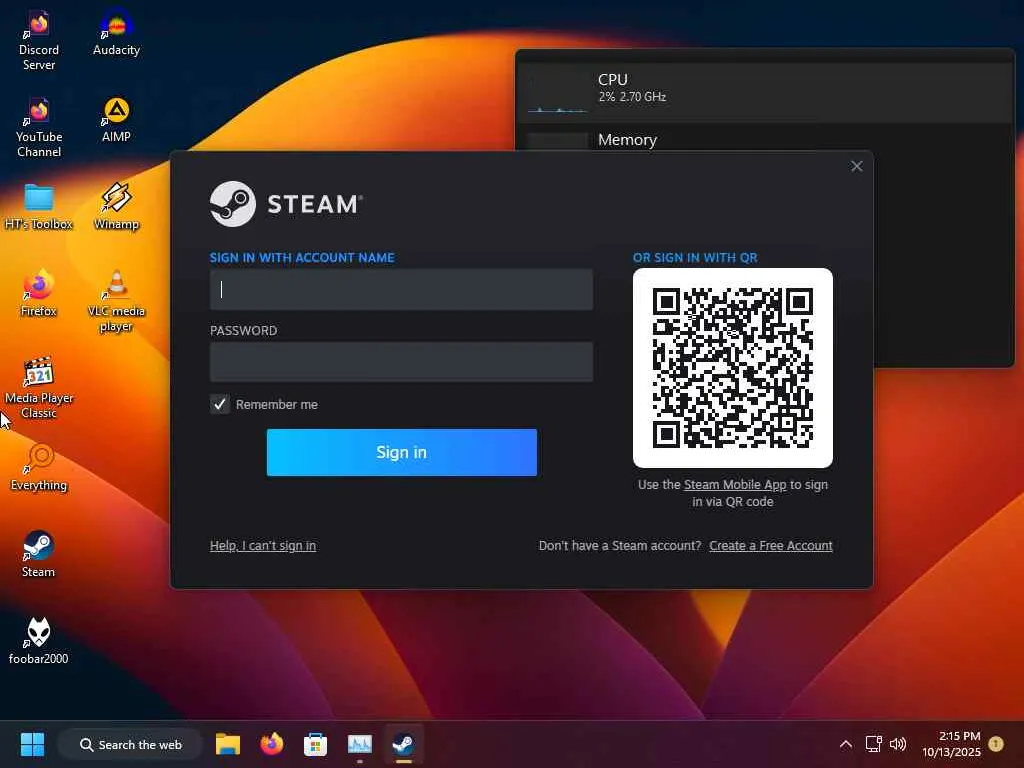Viewport: 1024px width, 768px height.
Task: Select the Media Player Classic icon
Action: [39, 389]
